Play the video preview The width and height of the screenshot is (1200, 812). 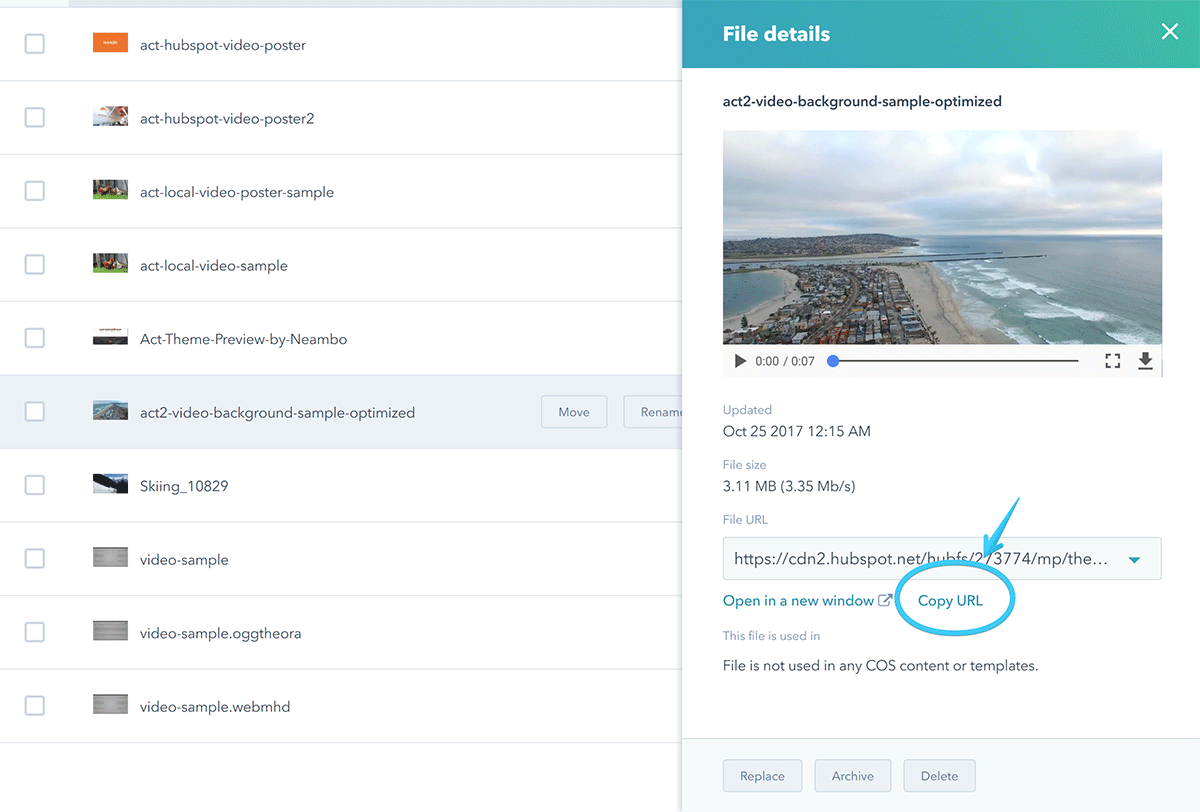[739, 361]
